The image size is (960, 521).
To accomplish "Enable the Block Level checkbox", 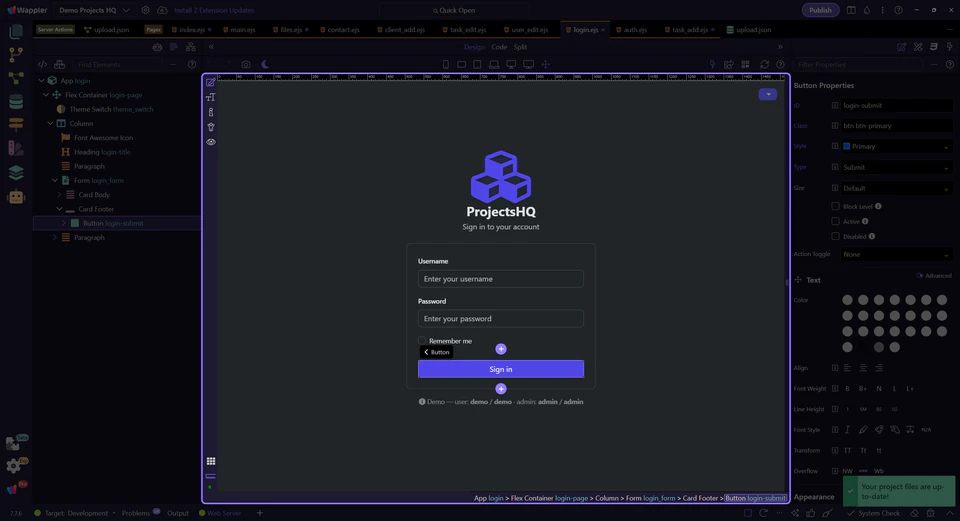I will click(835, 206).
